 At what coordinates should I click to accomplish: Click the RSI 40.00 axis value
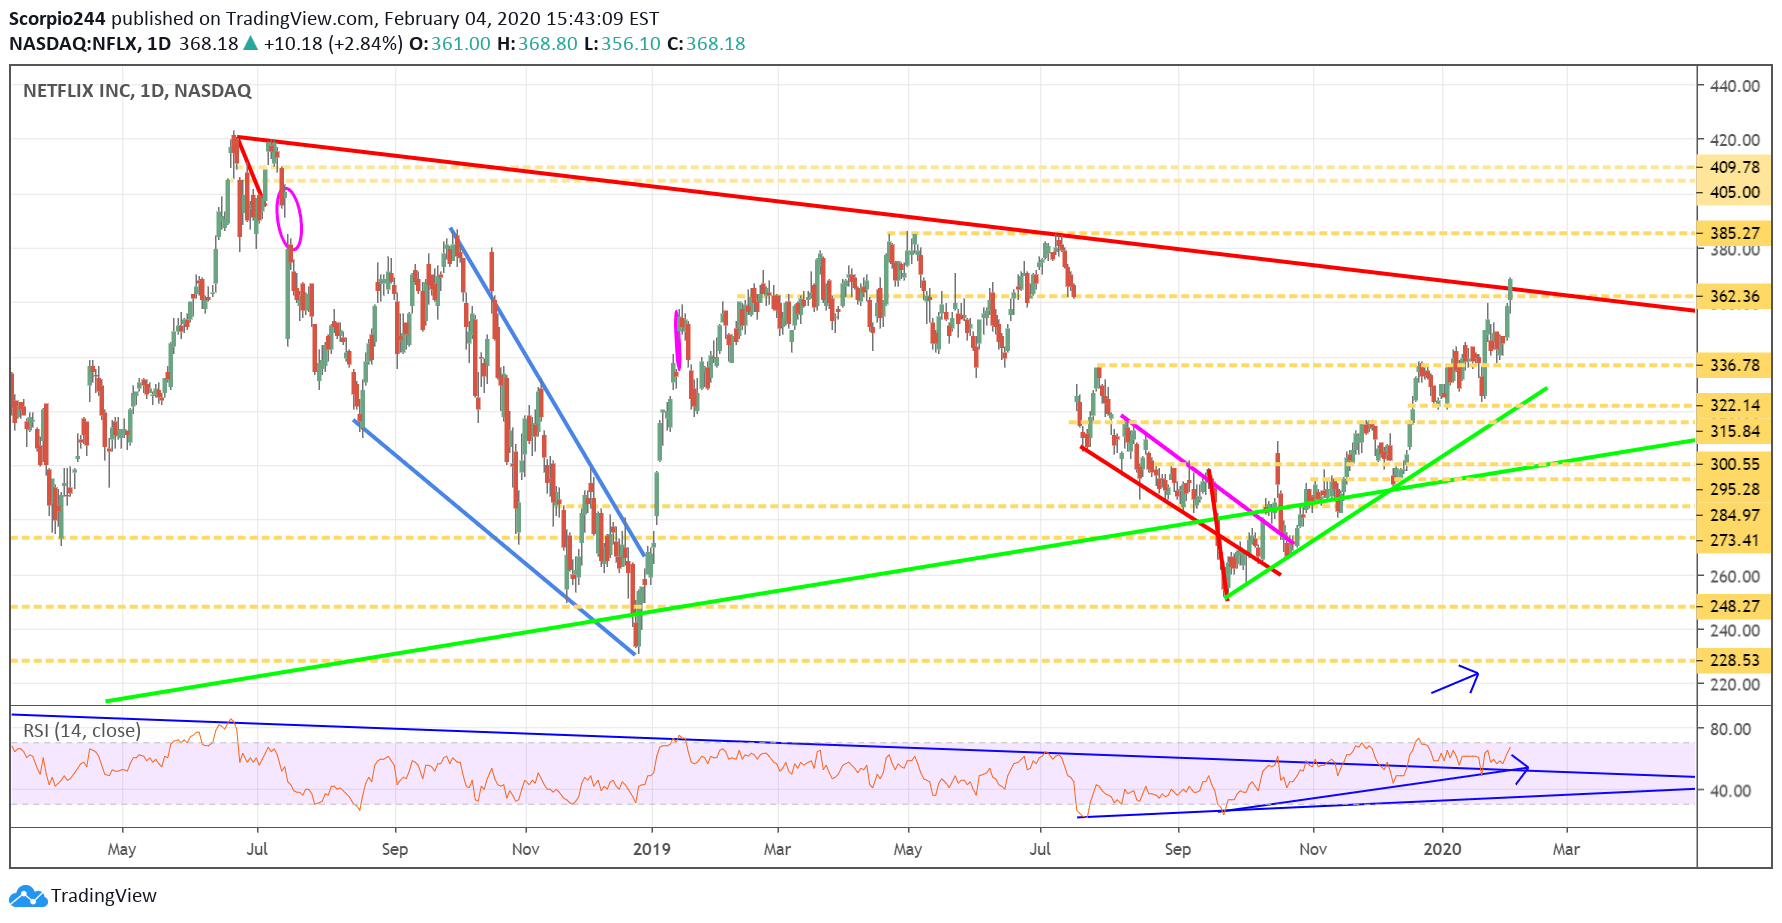pyautogui.click(x=1731, y=791)
